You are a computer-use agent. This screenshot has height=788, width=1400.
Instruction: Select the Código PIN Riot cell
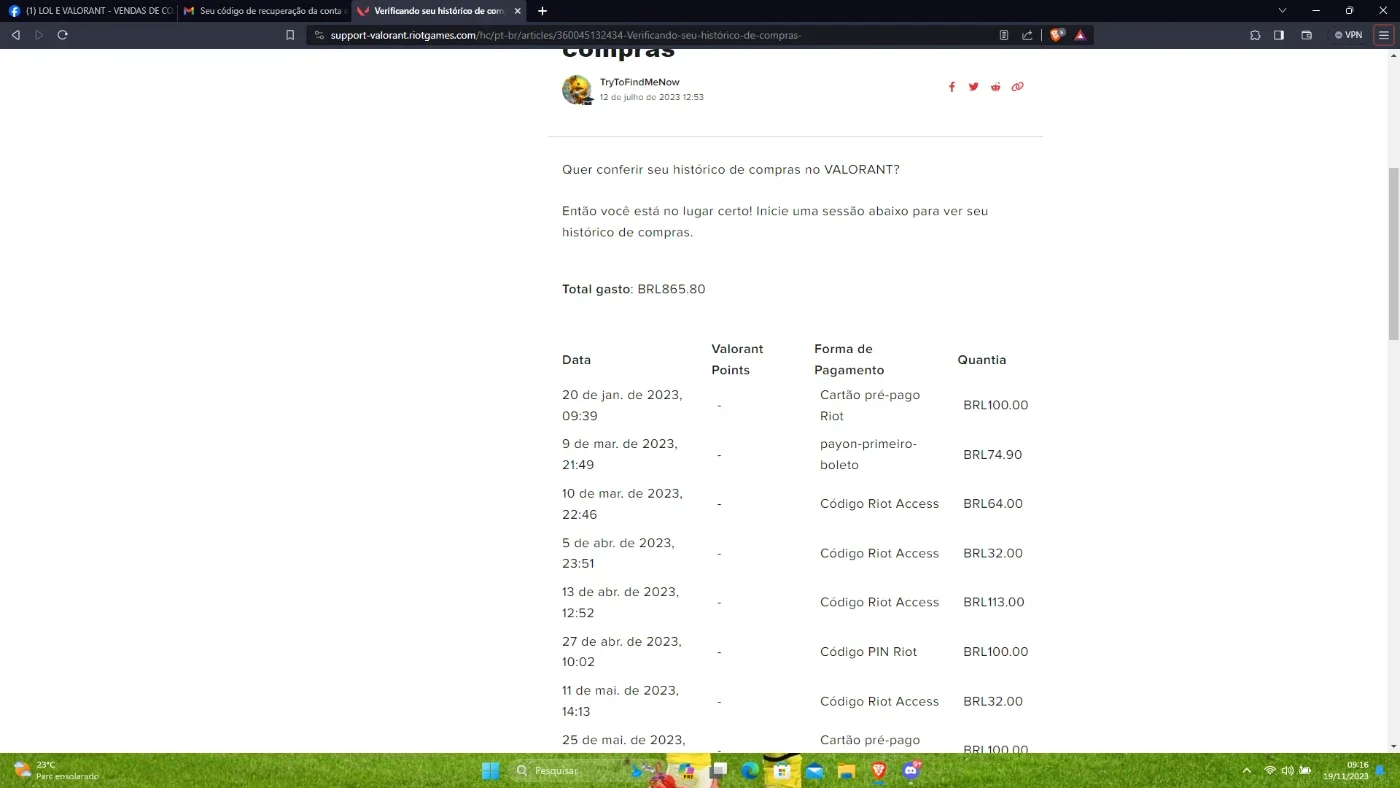(868, 652)
